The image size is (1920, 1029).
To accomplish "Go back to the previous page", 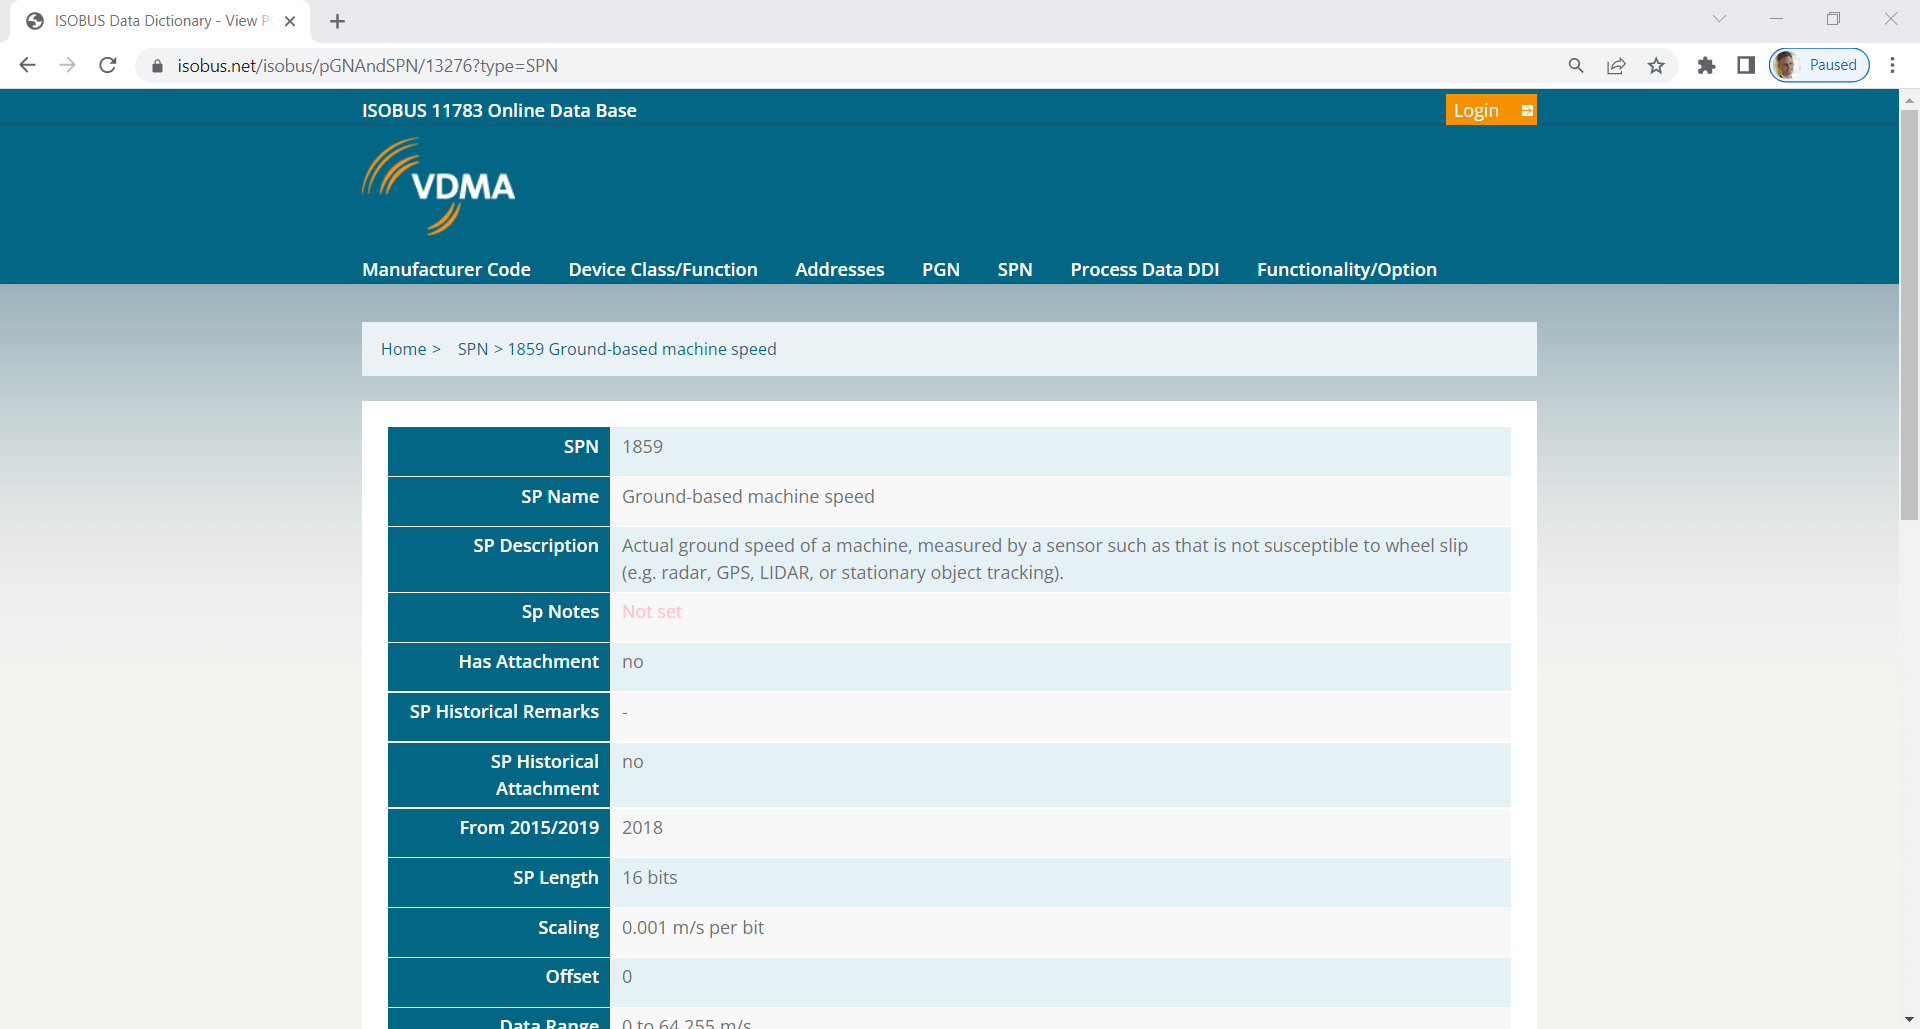I will click(x=27, y=65).
